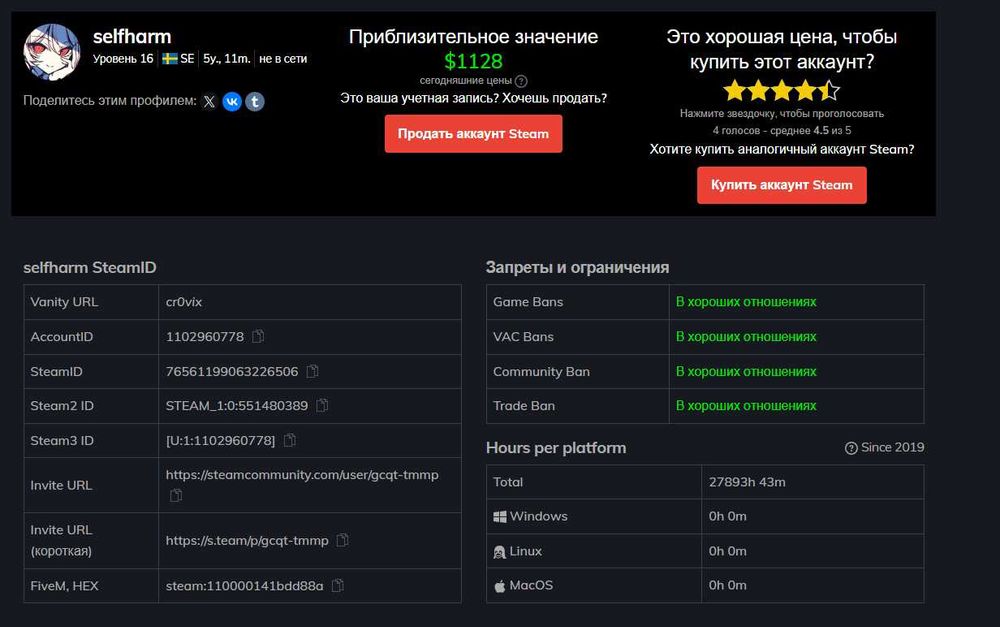Click the 5y., 11m. account age

tap(226, 59)
